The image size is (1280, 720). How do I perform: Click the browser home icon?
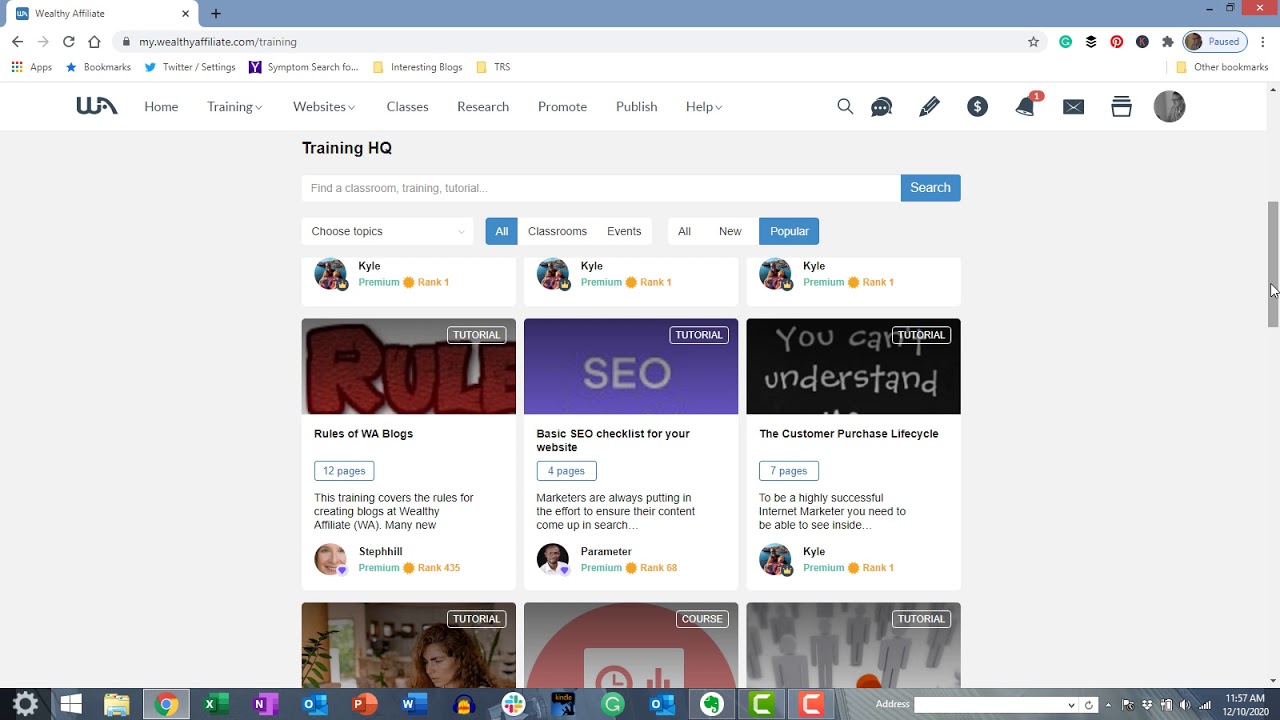[94, 42]
